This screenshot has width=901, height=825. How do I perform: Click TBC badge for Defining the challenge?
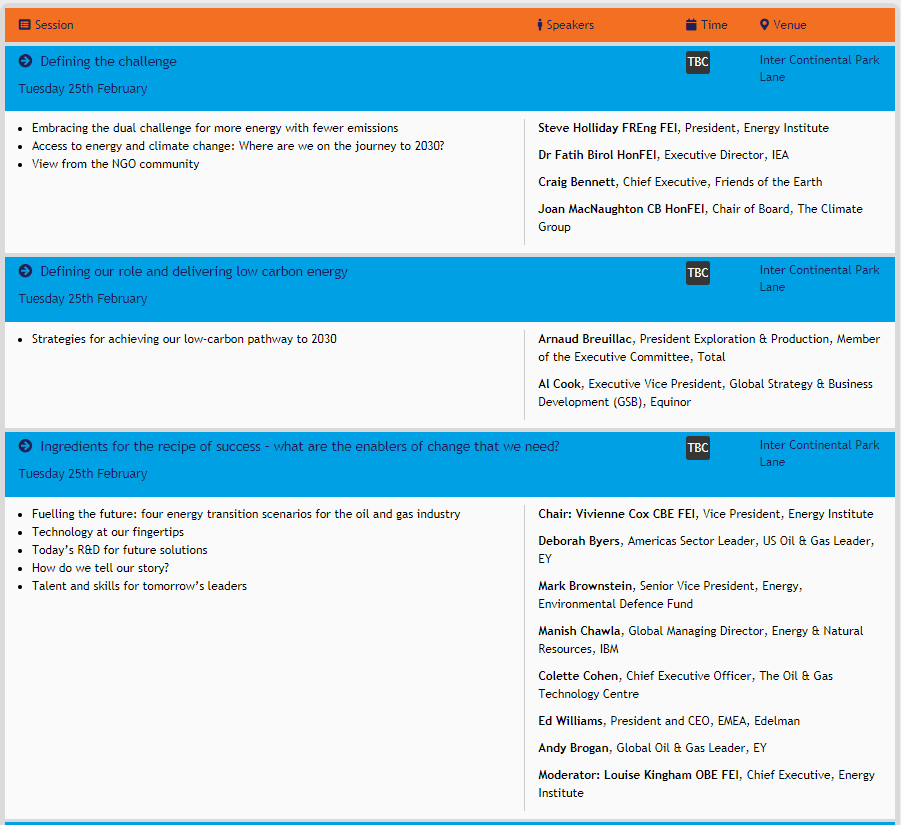tap(697, 62)
